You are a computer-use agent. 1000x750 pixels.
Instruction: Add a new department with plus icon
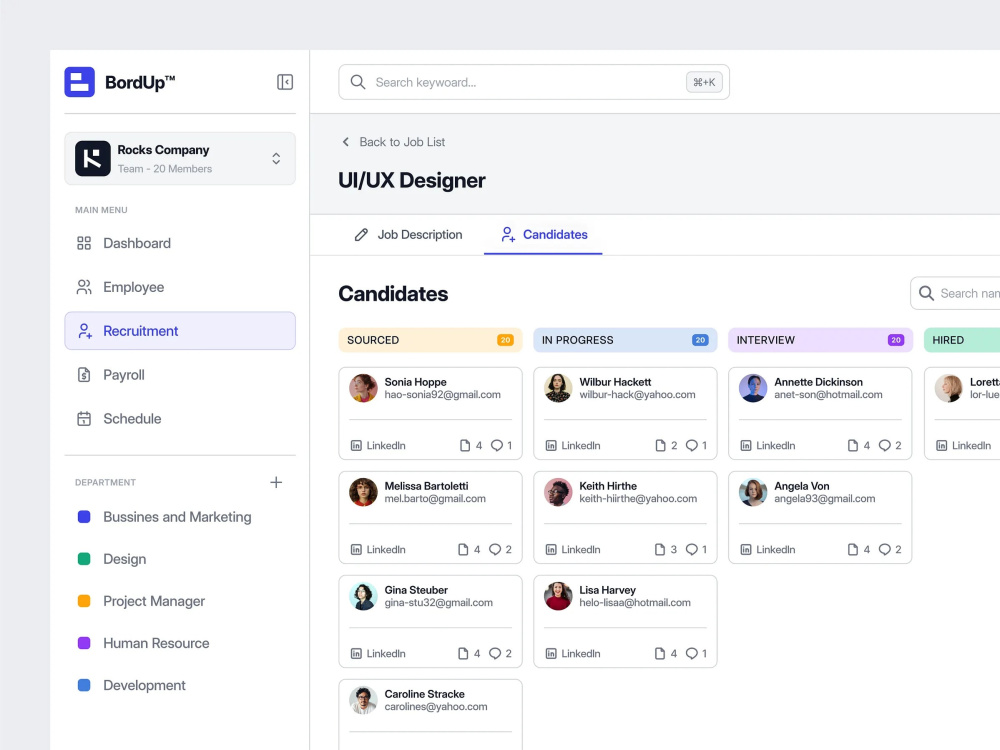(276, 482)
